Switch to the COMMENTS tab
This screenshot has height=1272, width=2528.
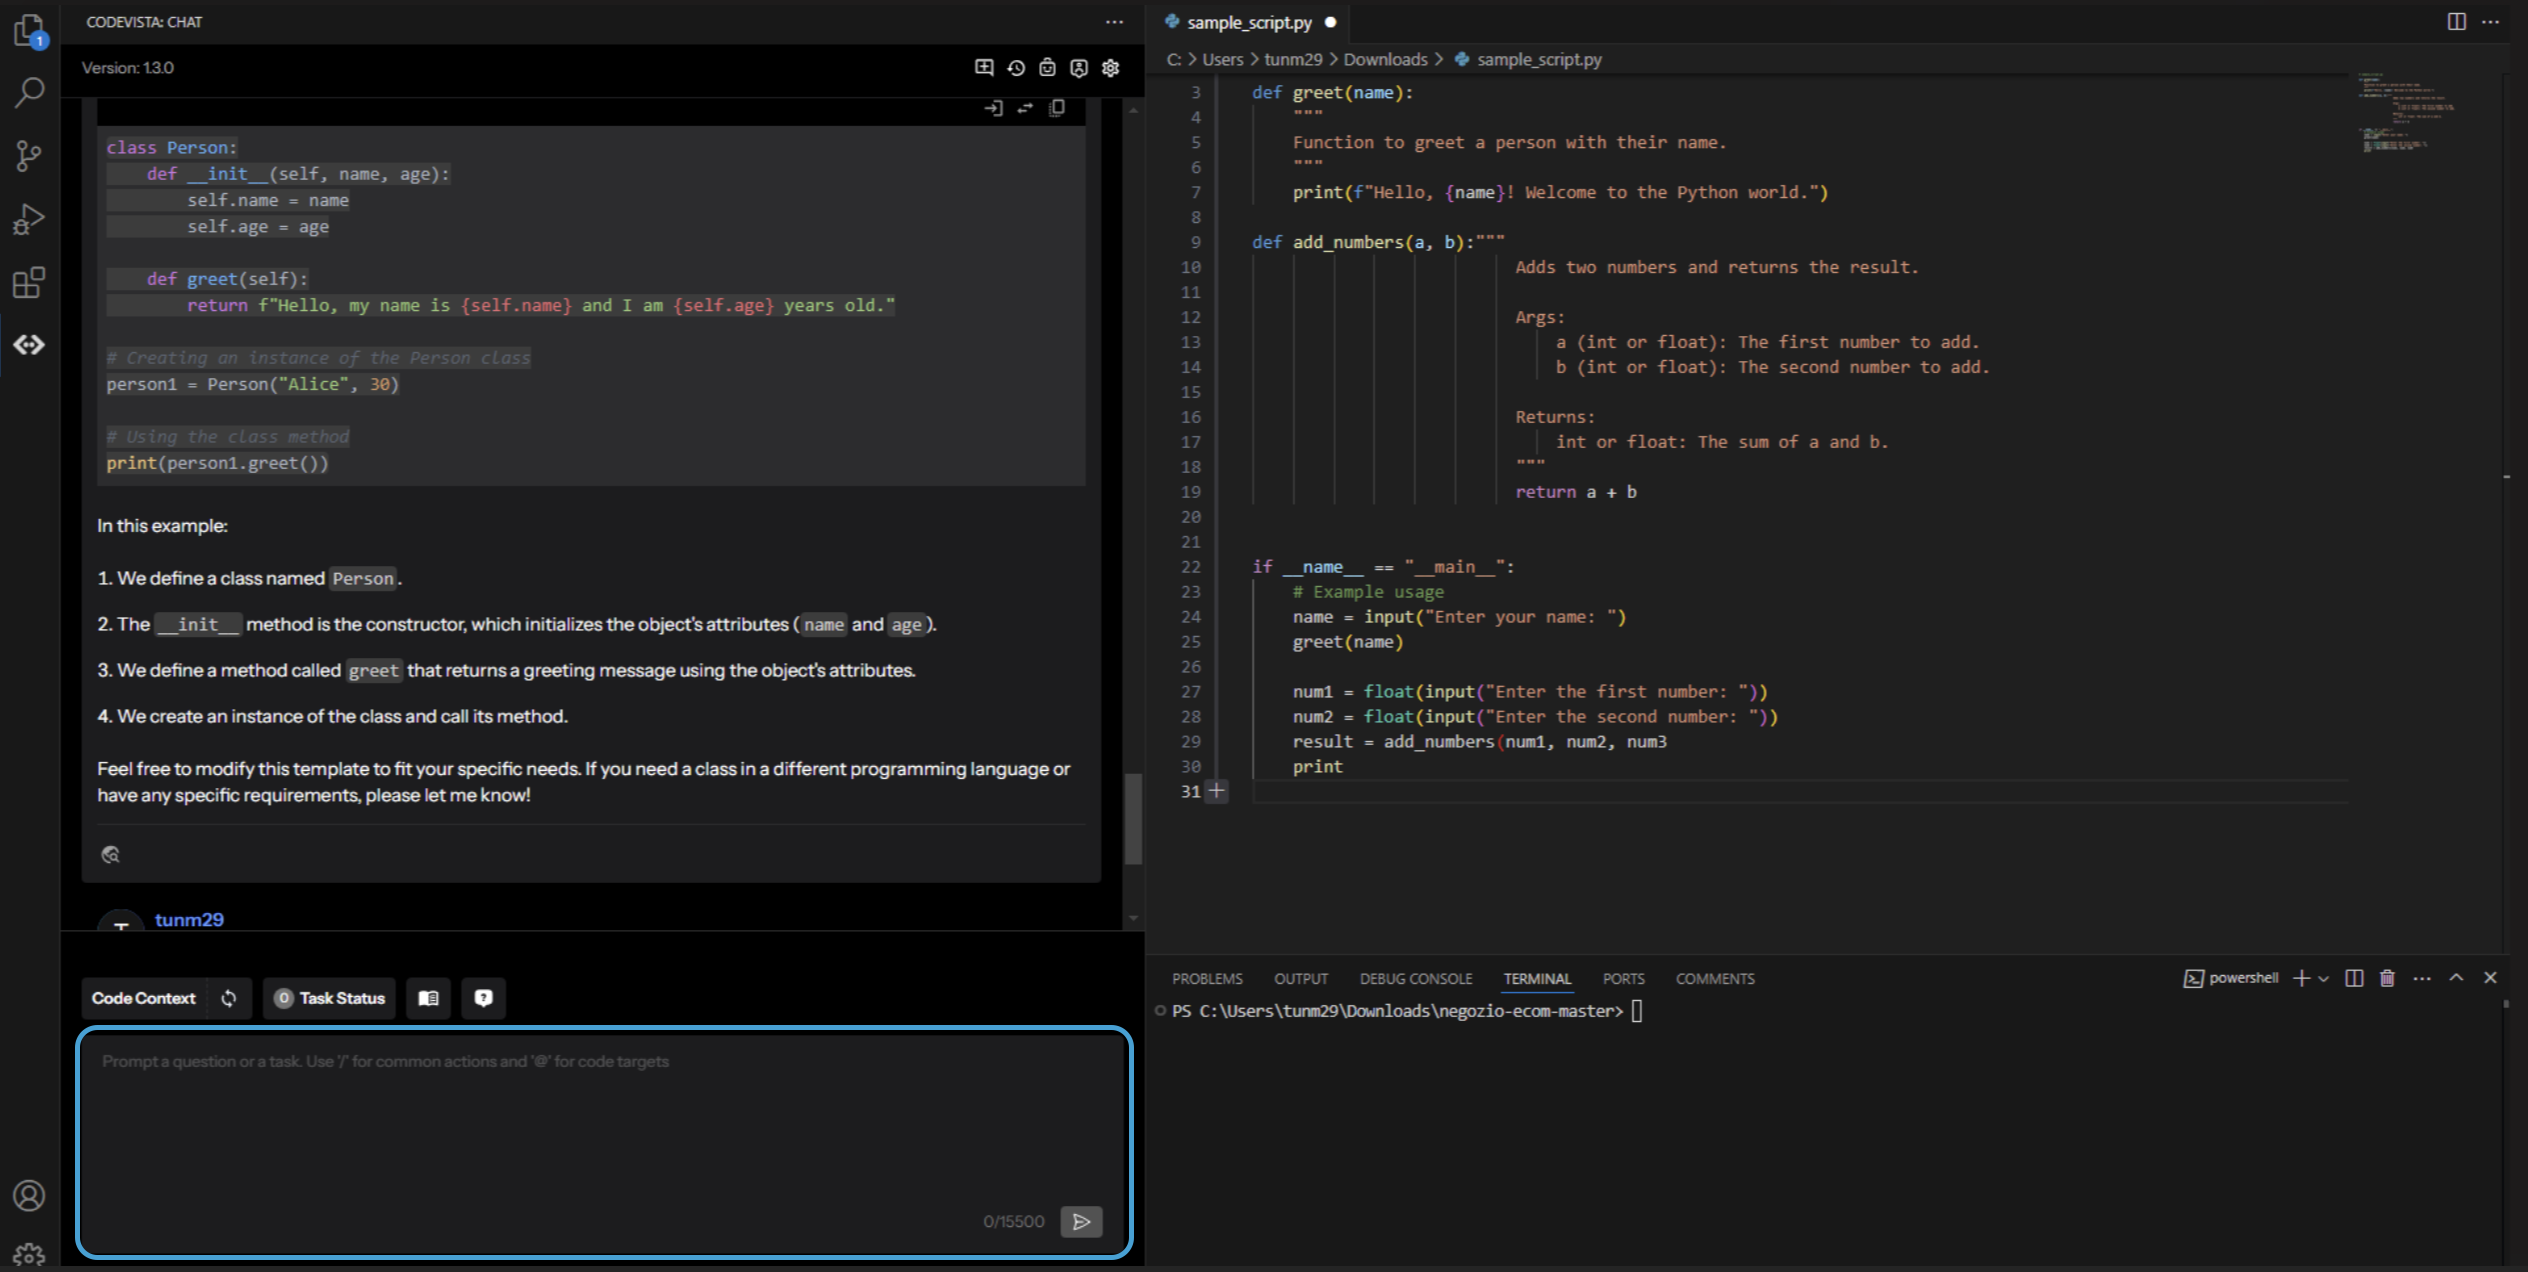pyautogui.click(x=1715, y=979)
